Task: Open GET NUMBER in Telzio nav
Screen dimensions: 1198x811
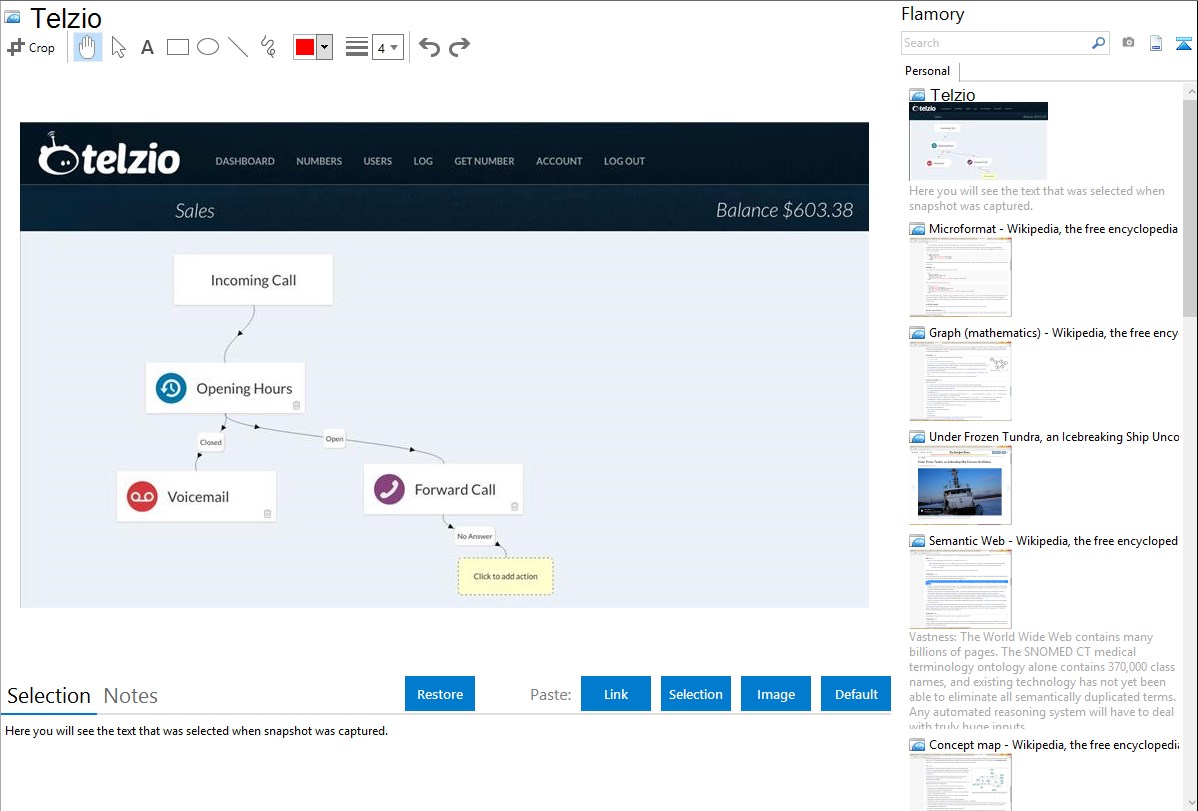Action: 484,161
